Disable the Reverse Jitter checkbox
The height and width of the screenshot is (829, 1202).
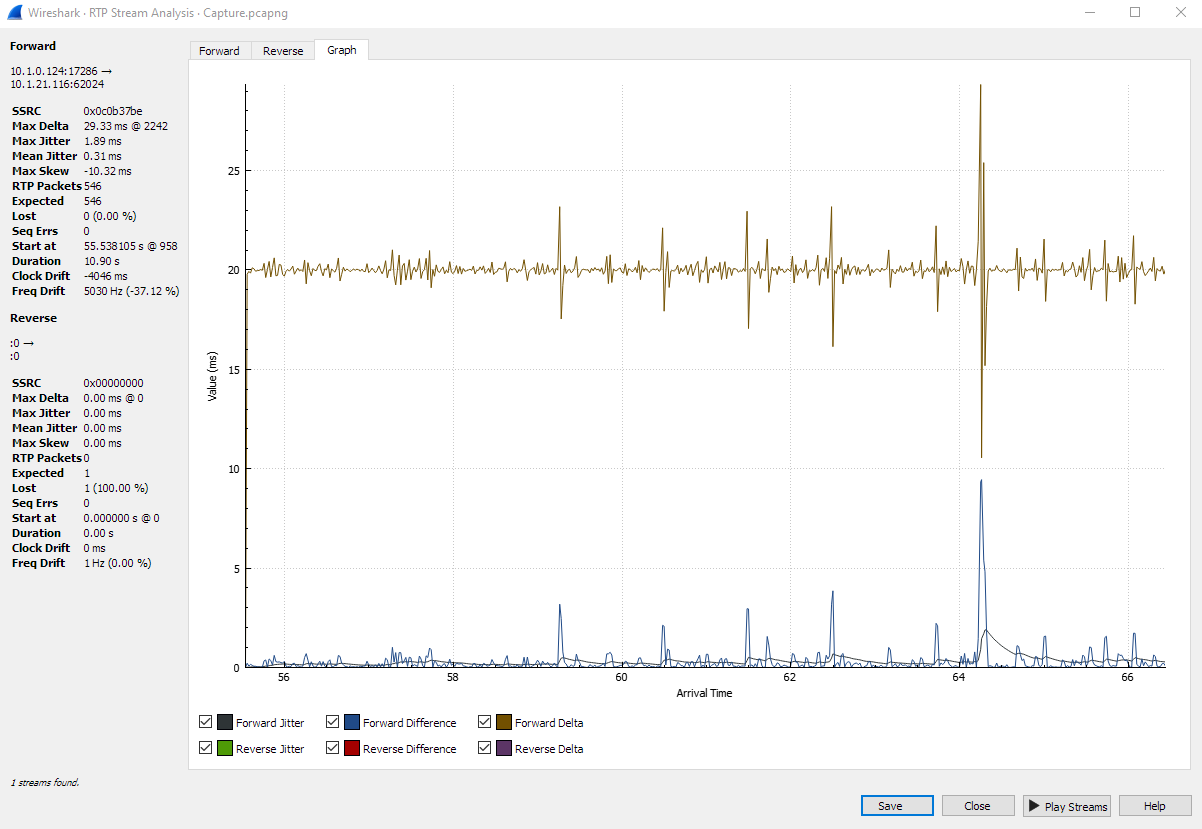pos(205,747)
